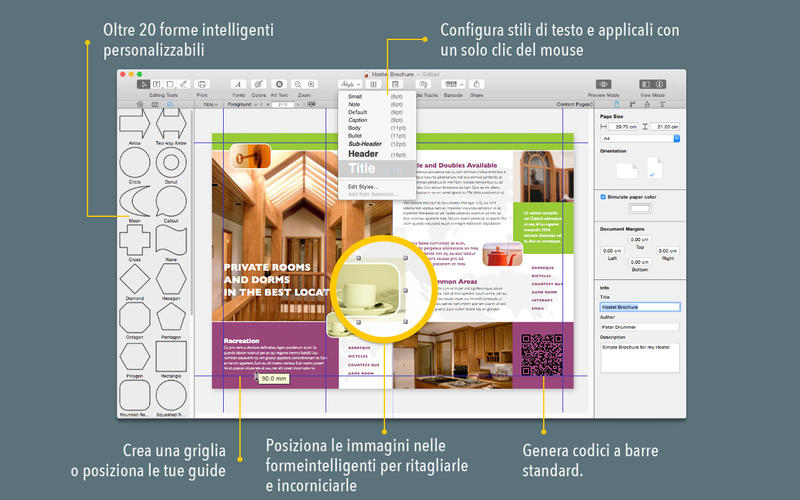
Task: Choose portrait page orientation
Action: (x=655, y=168)
